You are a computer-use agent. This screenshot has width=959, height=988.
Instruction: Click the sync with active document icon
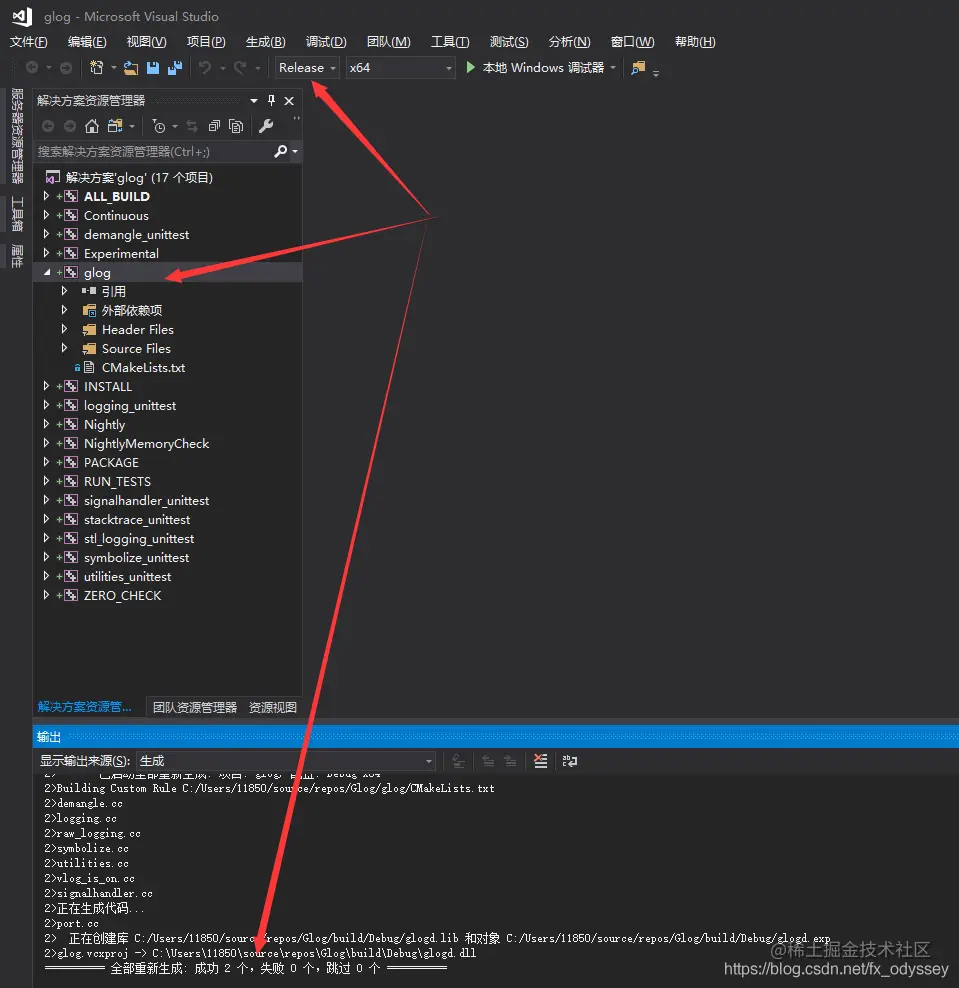tap(192, 127)
